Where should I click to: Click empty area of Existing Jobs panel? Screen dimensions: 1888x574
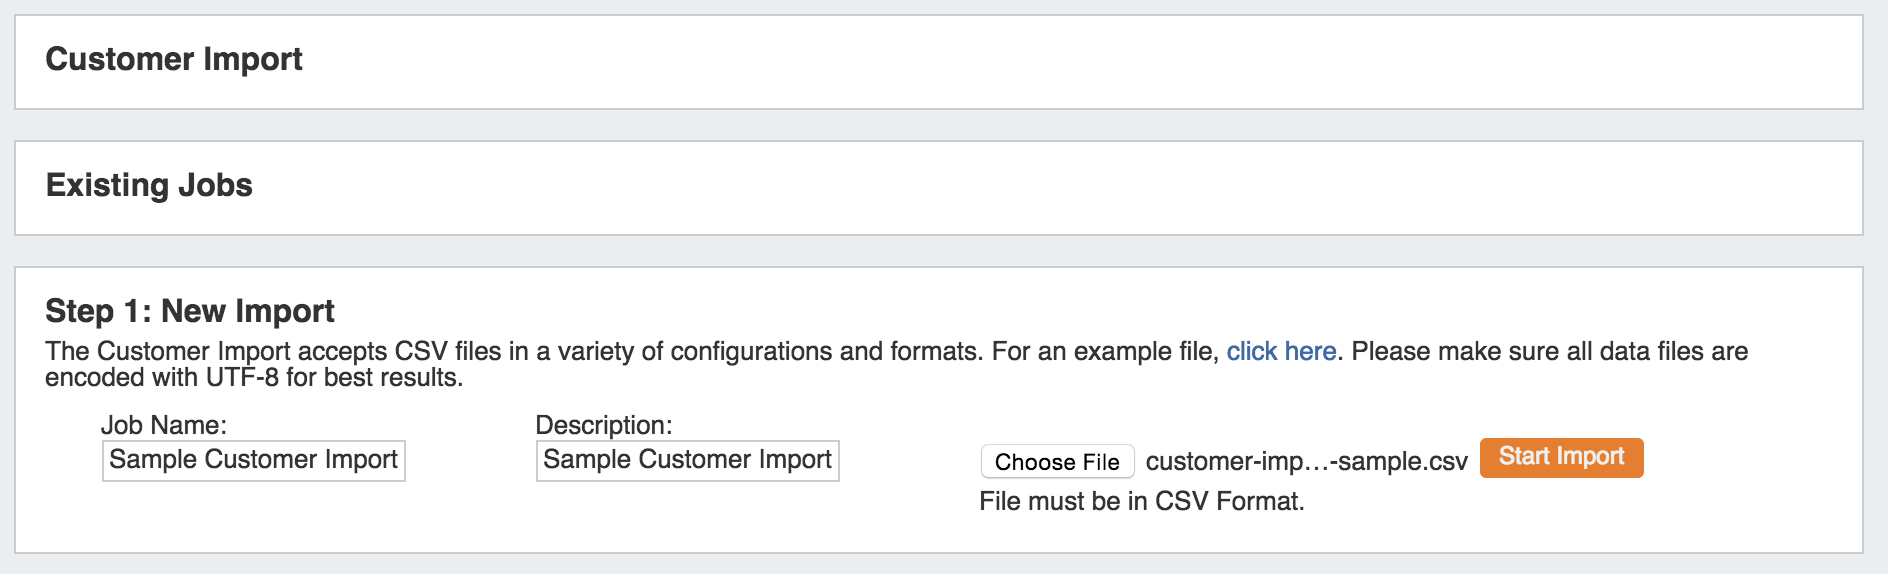coord(1000,188)
